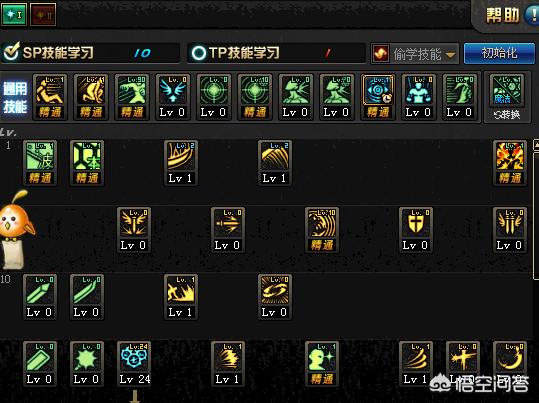Viewport: 539px width, 403px height.
Task: Click the blue winged arrow general skill
Action: 172,97
